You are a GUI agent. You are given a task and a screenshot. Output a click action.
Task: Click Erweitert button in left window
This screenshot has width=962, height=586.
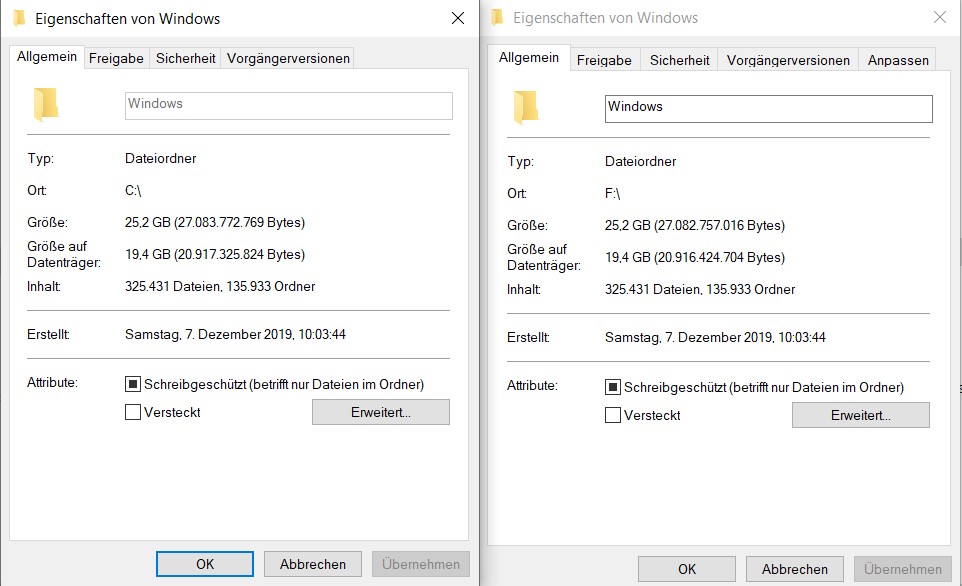(380, 412)
